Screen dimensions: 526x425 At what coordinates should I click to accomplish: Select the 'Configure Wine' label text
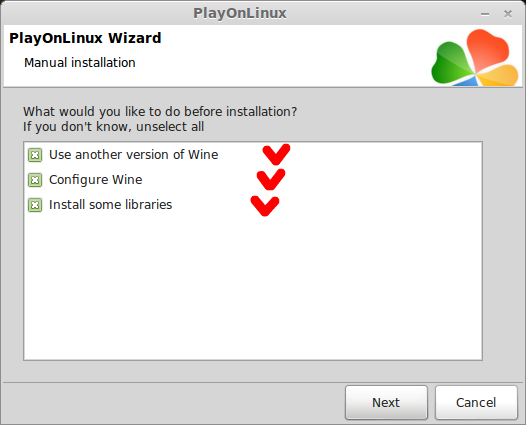pos(96,180)
